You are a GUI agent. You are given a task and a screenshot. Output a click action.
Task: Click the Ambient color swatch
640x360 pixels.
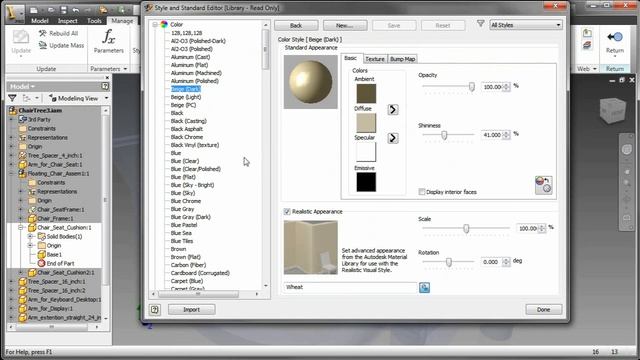(366, 93)
